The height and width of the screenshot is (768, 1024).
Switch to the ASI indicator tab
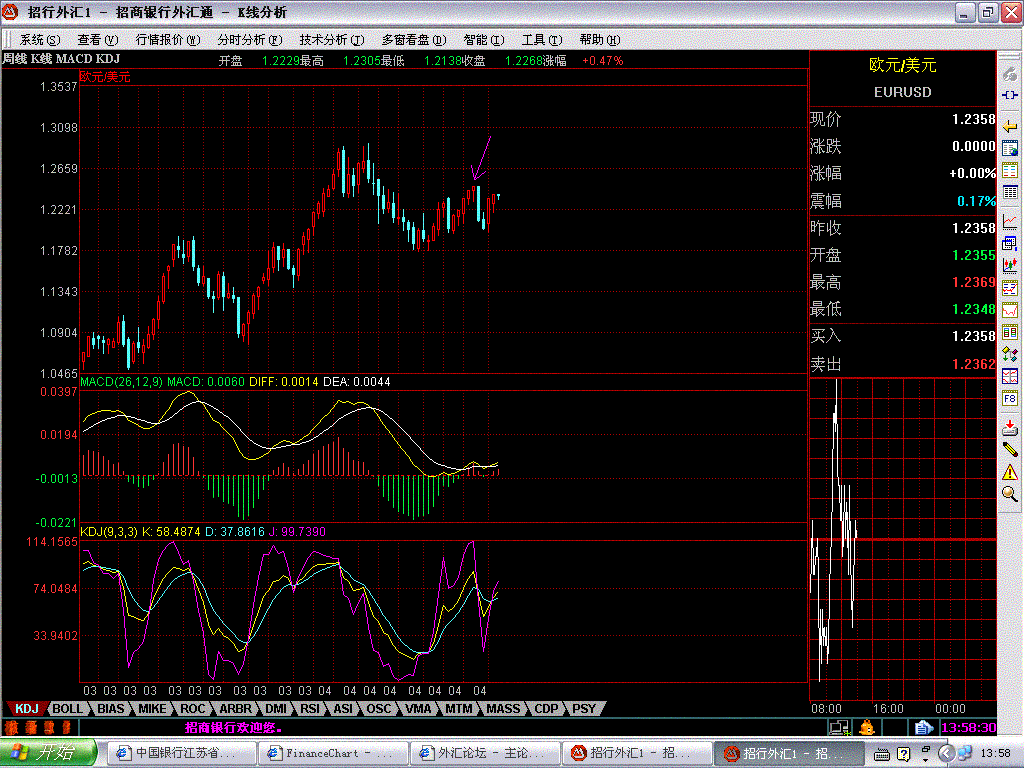343,709
